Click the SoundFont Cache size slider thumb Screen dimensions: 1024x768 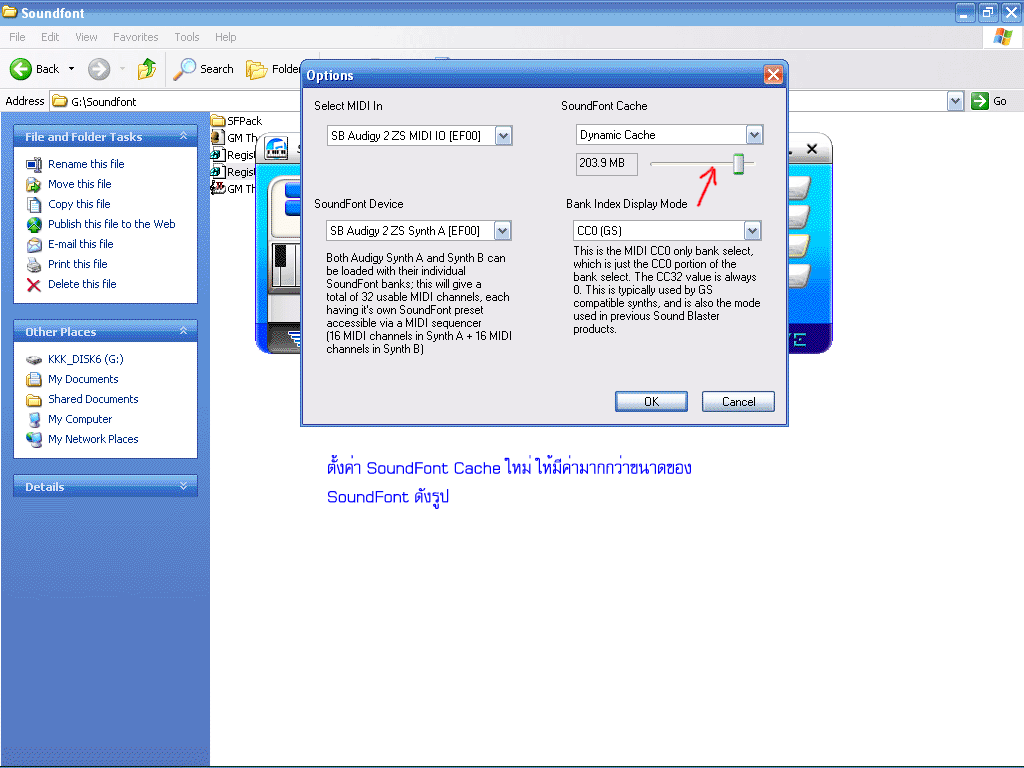coord(738,164)
